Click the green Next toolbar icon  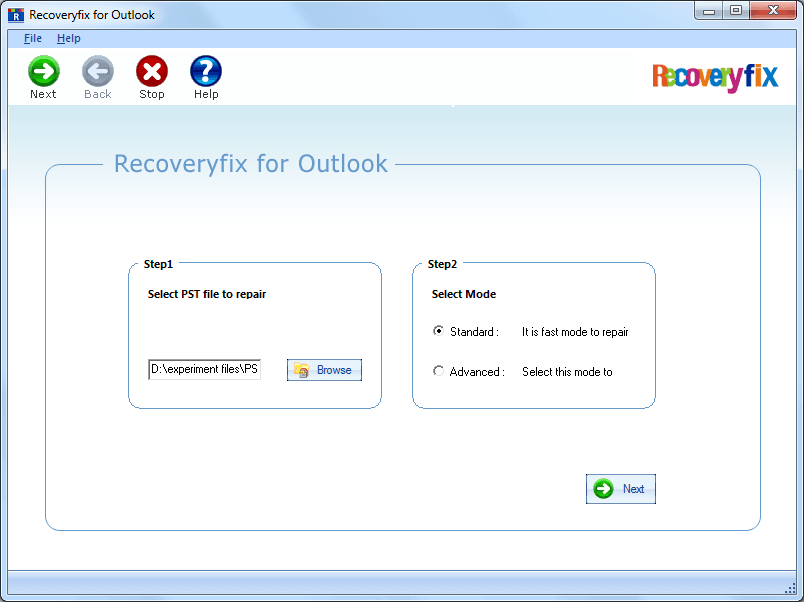point(44,71)
